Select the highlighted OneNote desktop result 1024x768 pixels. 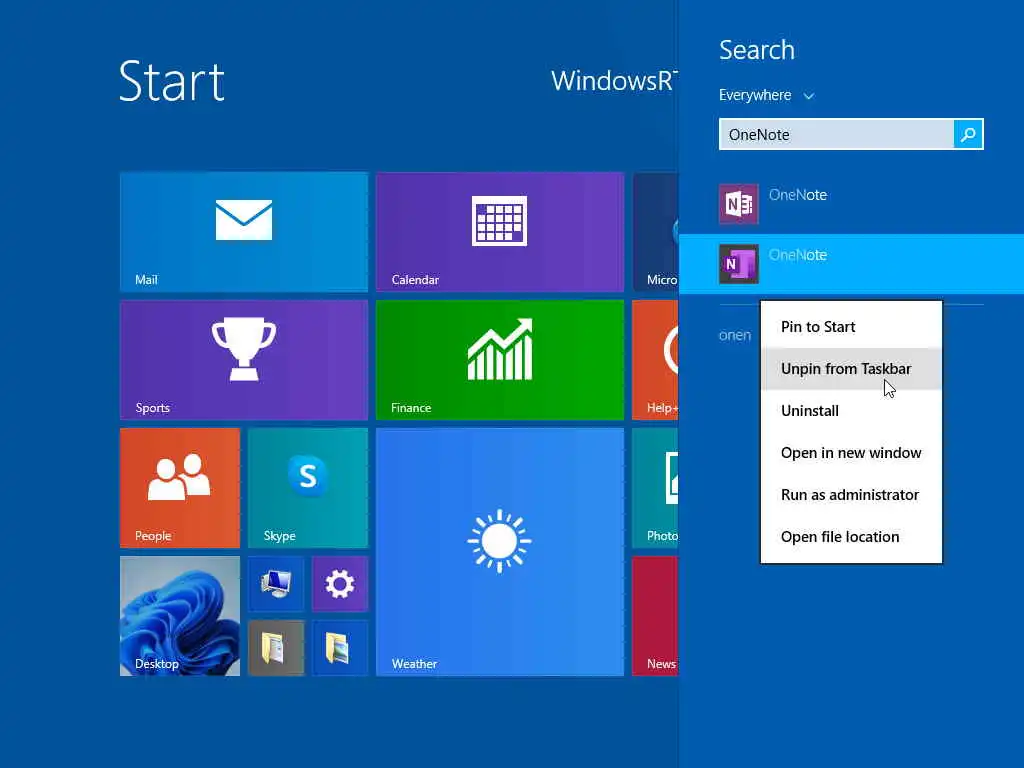[851, 264]
